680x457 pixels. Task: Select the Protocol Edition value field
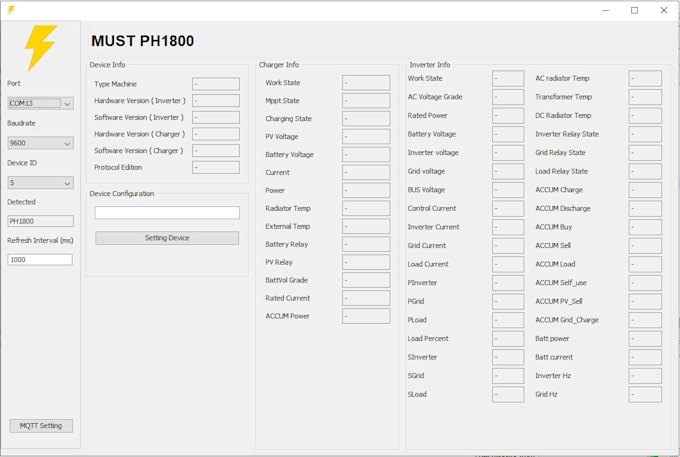216,167
